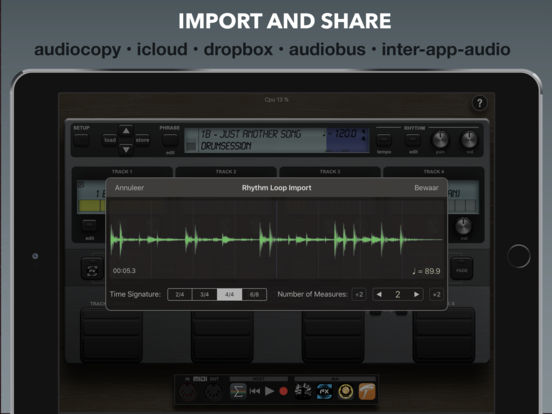Start playback with the play triangle
The image size is (552, 414).
pos(269,391)
